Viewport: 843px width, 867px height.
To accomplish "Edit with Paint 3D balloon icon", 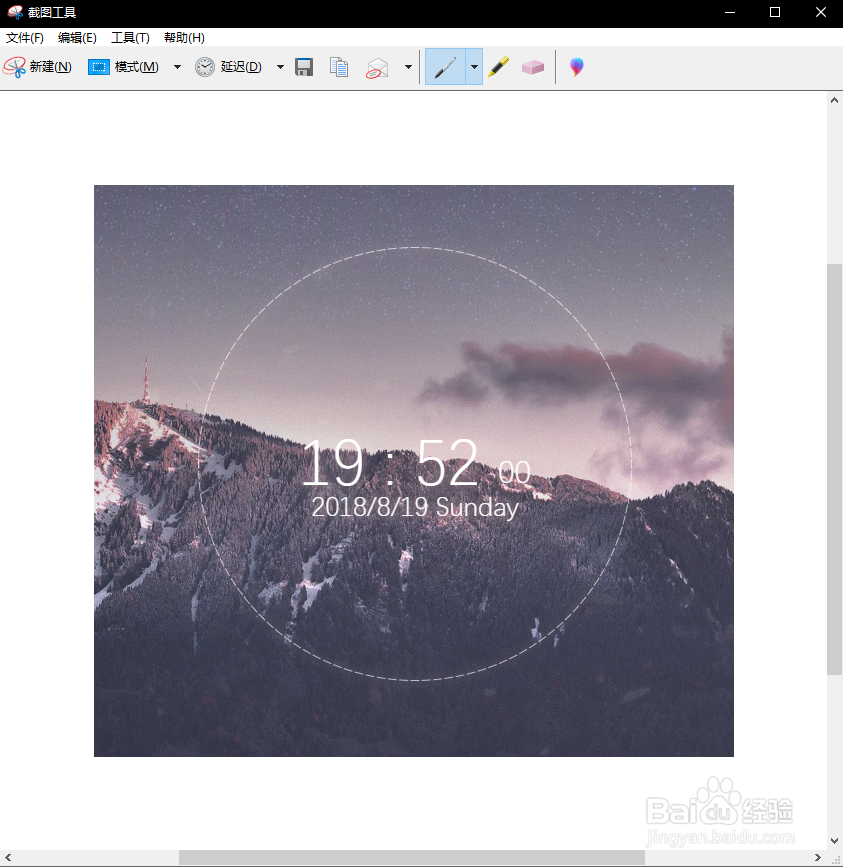I will [x=577, y=67].
